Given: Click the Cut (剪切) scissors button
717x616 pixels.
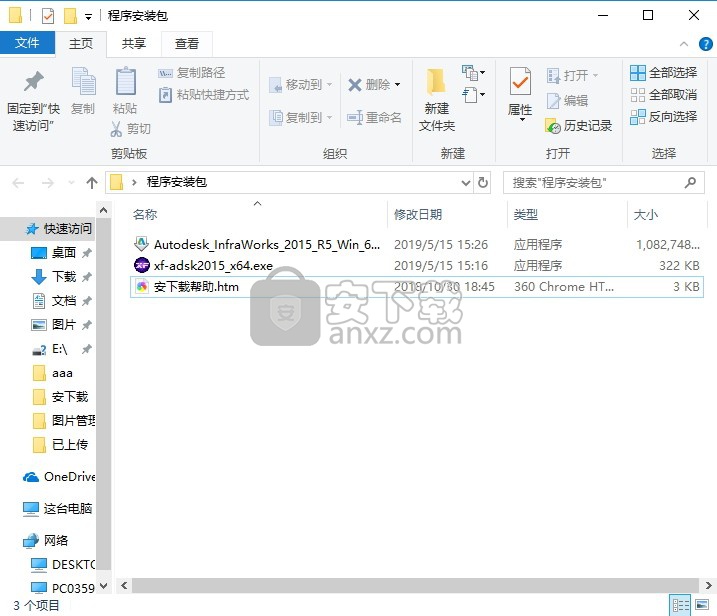Looking at the screenshot, I should click(x=130, y=129).
